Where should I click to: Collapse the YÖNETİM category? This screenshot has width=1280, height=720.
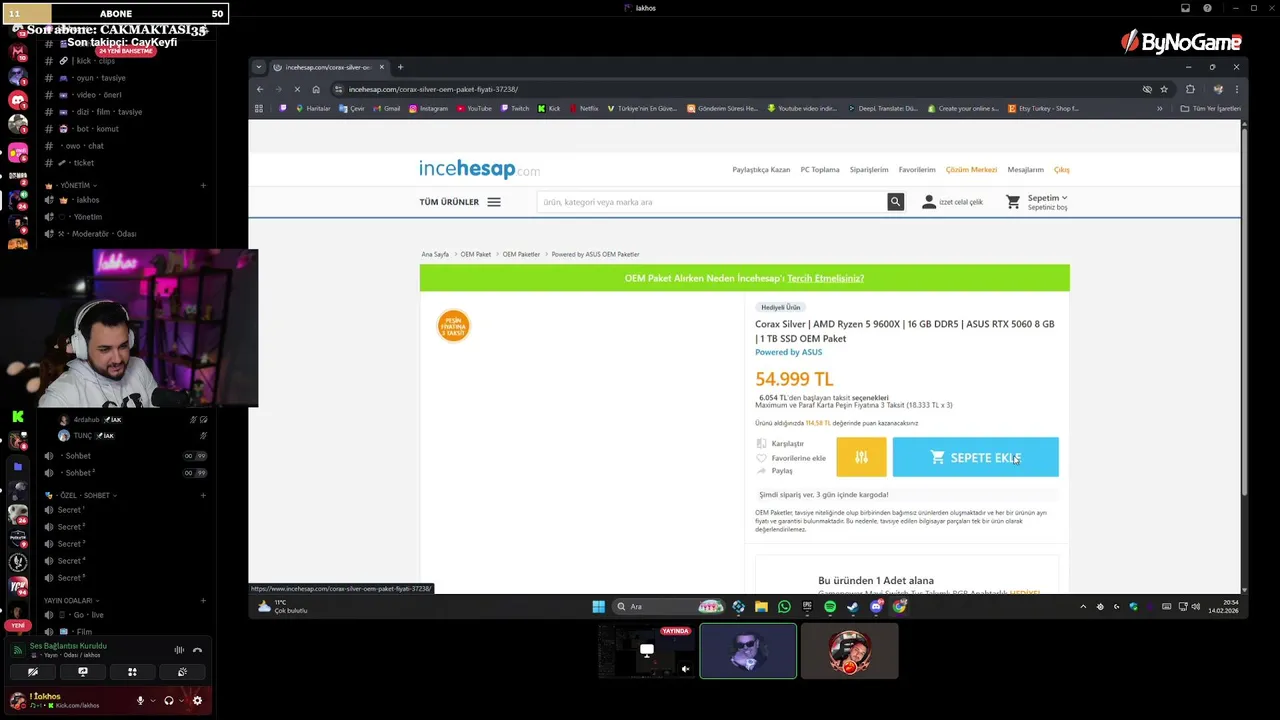pos(74,185)
